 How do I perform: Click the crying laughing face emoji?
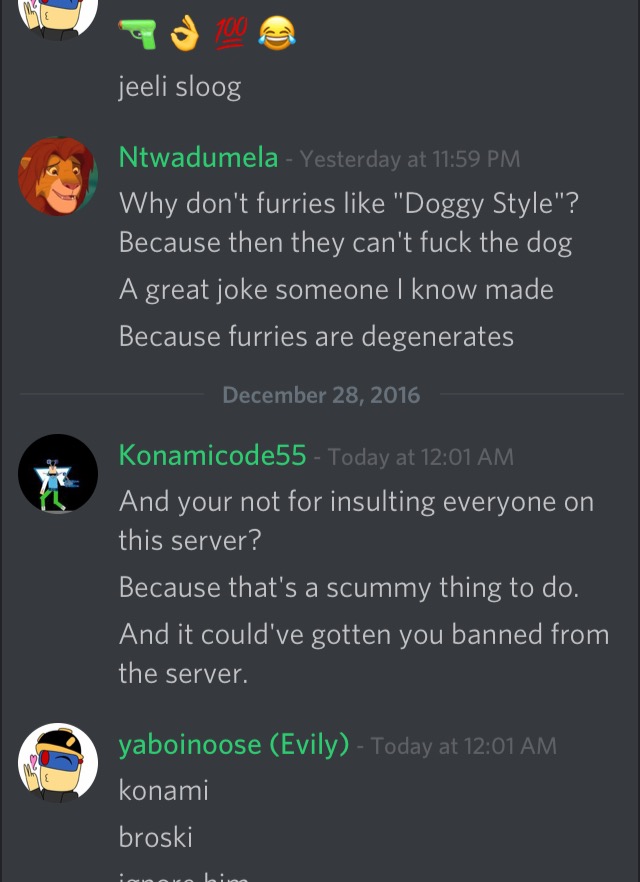(277, 34)
